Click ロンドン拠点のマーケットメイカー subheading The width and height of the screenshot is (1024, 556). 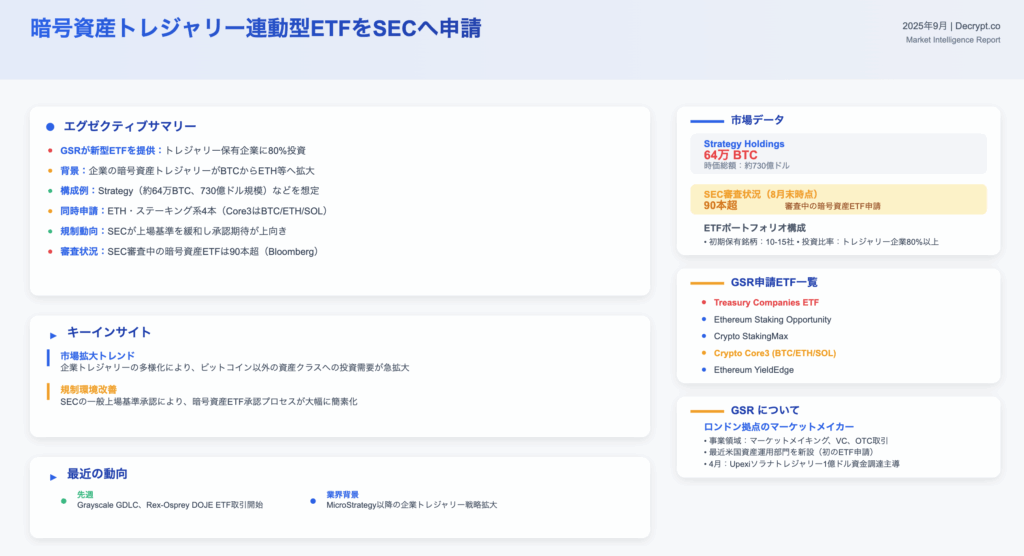coord(778,427)
